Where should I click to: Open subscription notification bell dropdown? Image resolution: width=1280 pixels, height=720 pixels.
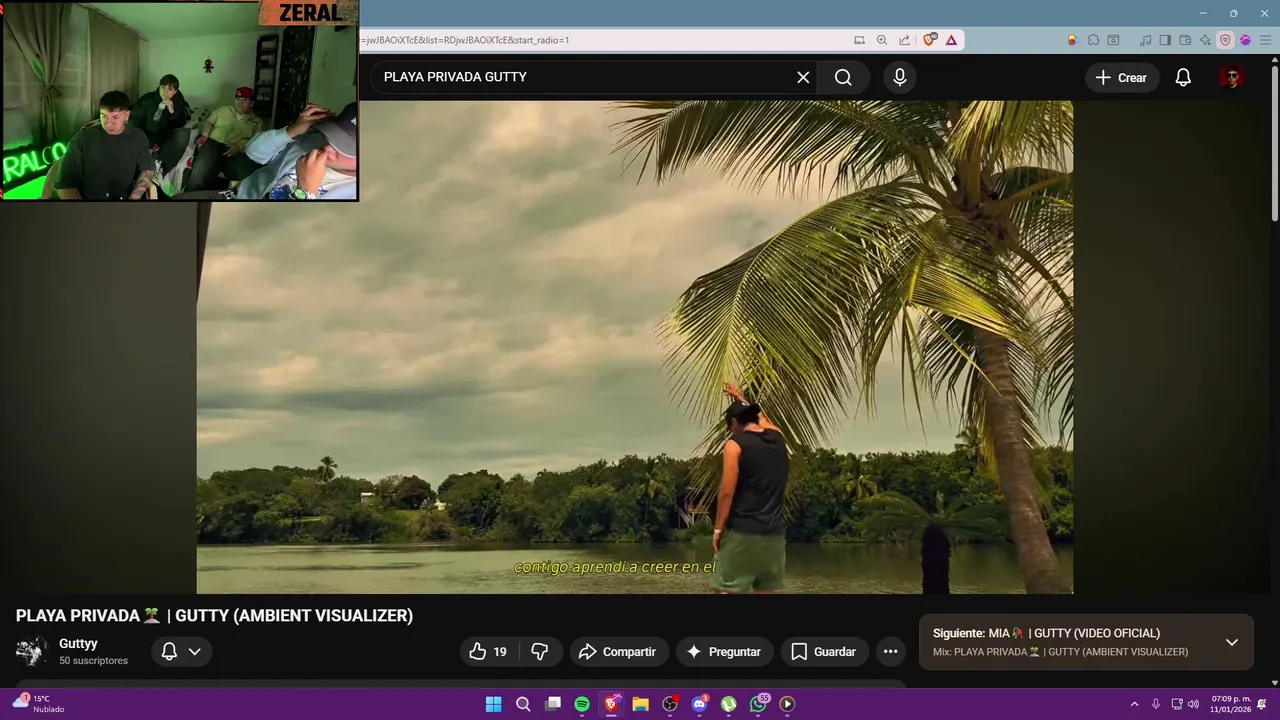click(181, 652)
